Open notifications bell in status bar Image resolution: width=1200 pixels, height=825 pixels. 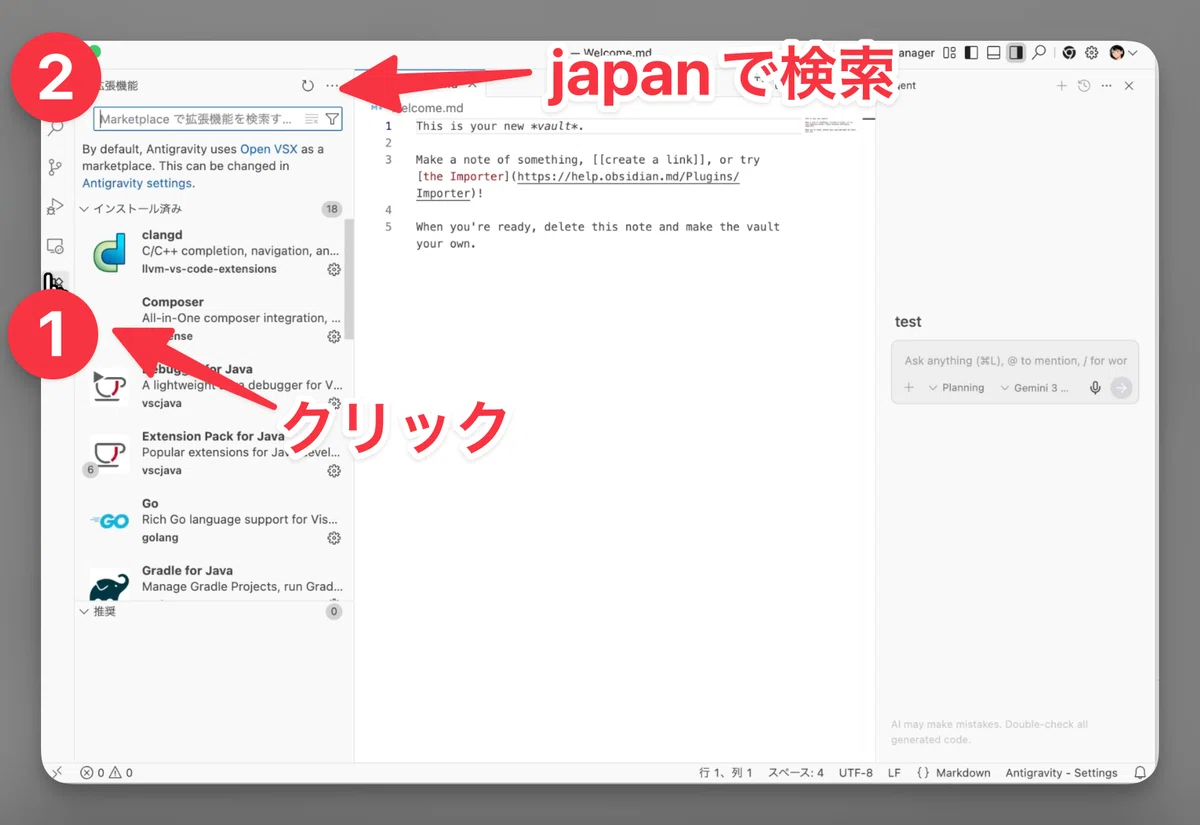pyautogui.click(x=1140, y=772)
